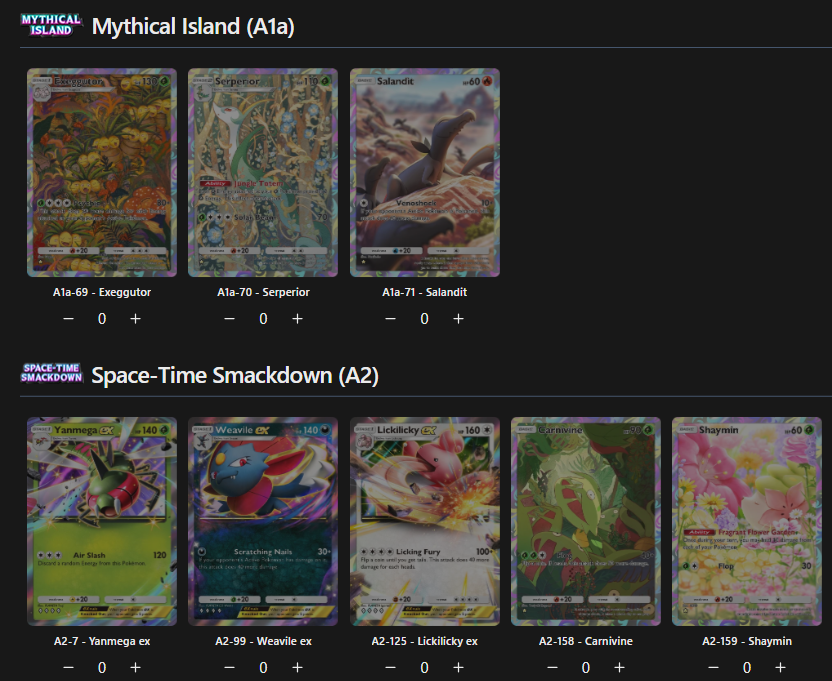Click the Carnivine quantity value 0
Viewport: 832px width, 681px height.
coord(586,667)
